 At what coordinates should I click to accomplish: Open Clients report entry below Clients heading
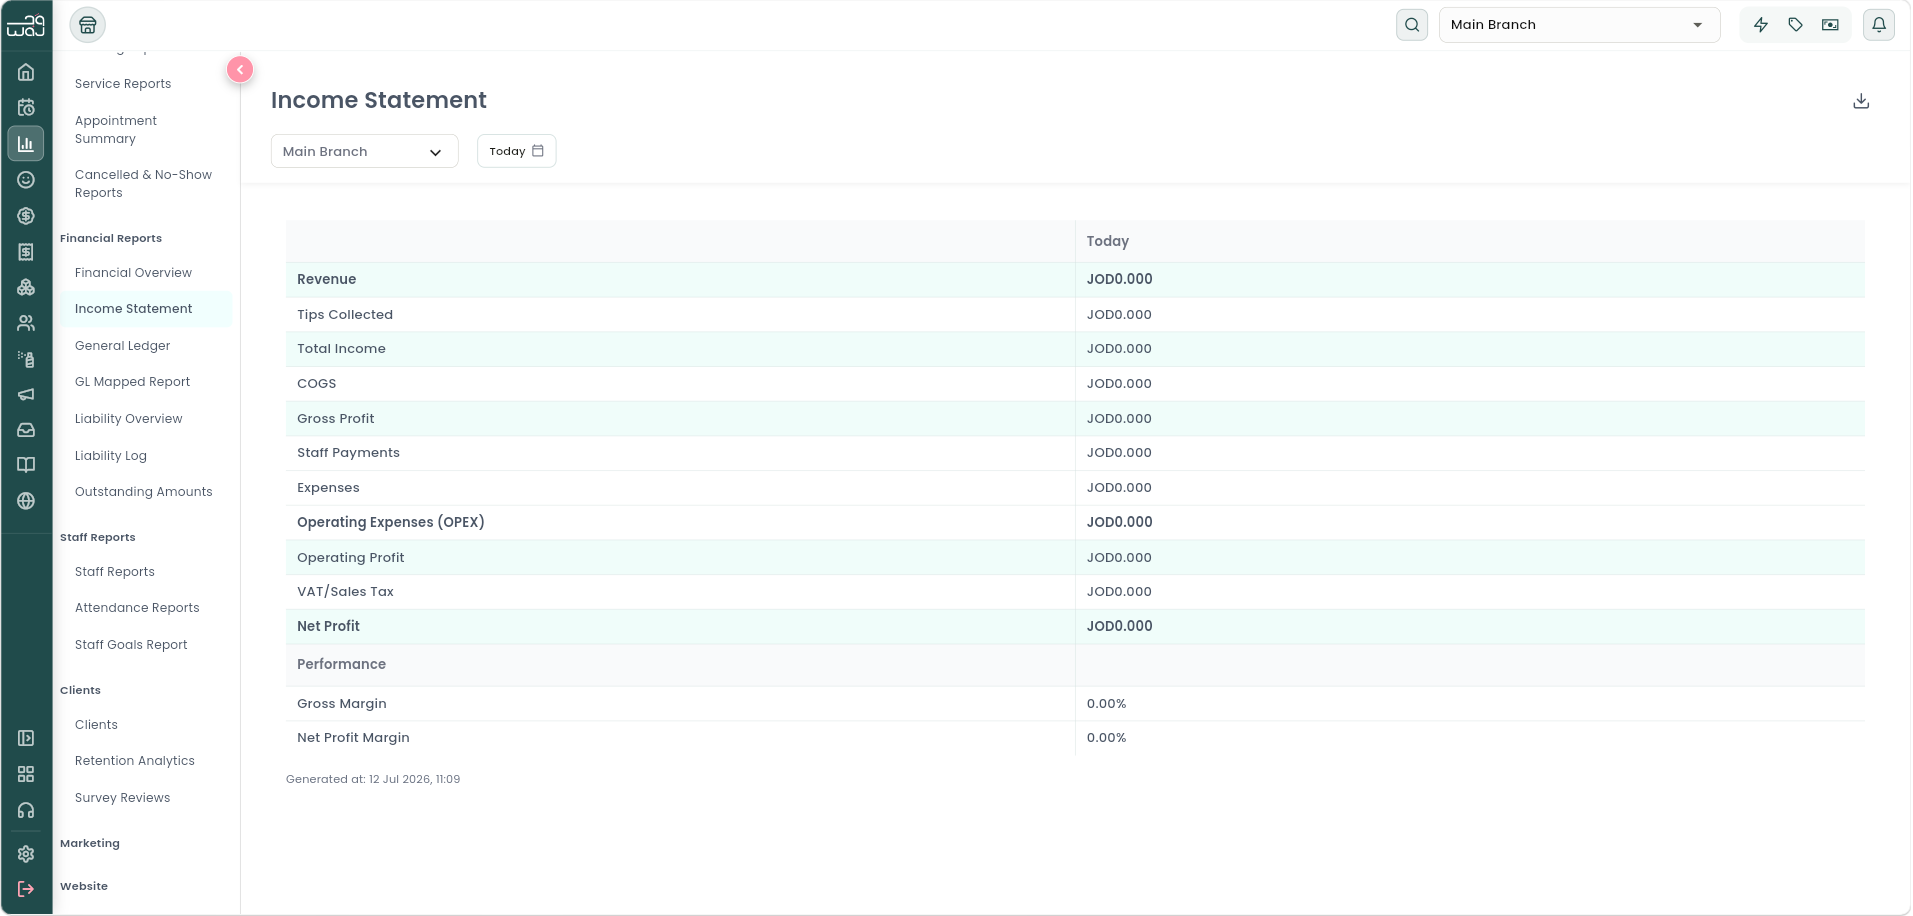click(x=96, y=725)
